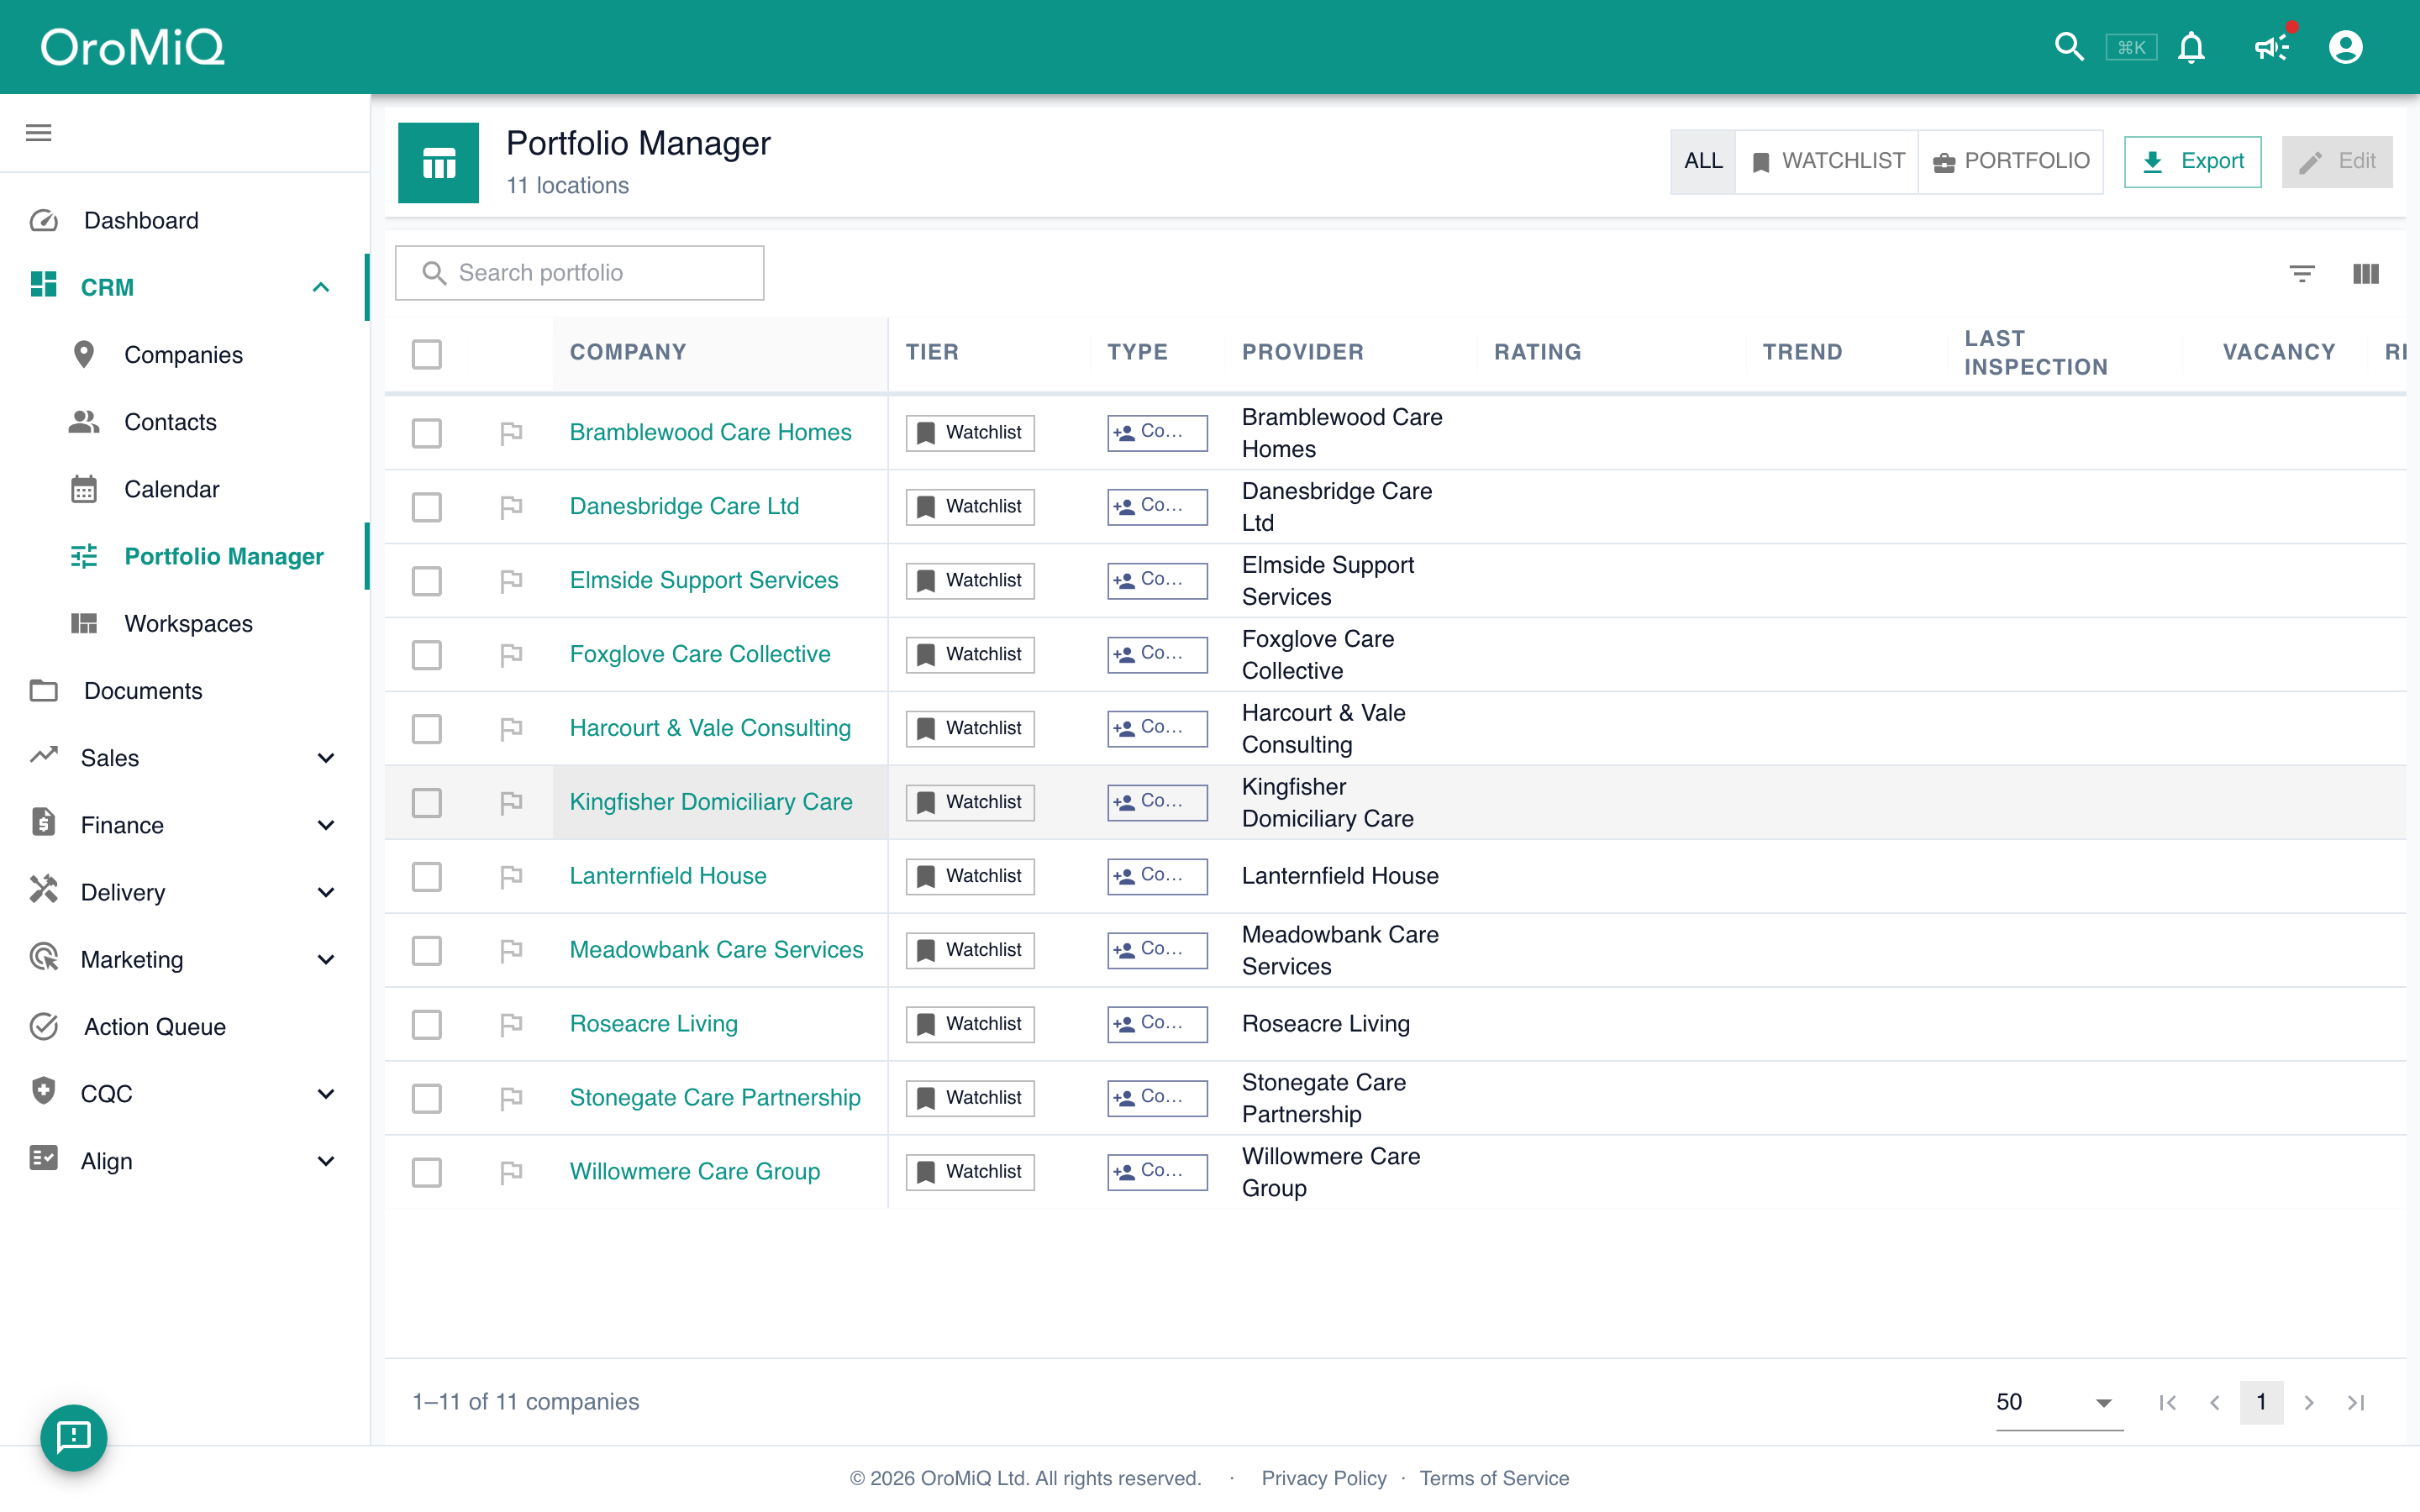Sort by the COMPANY column header

coord(628,352)
